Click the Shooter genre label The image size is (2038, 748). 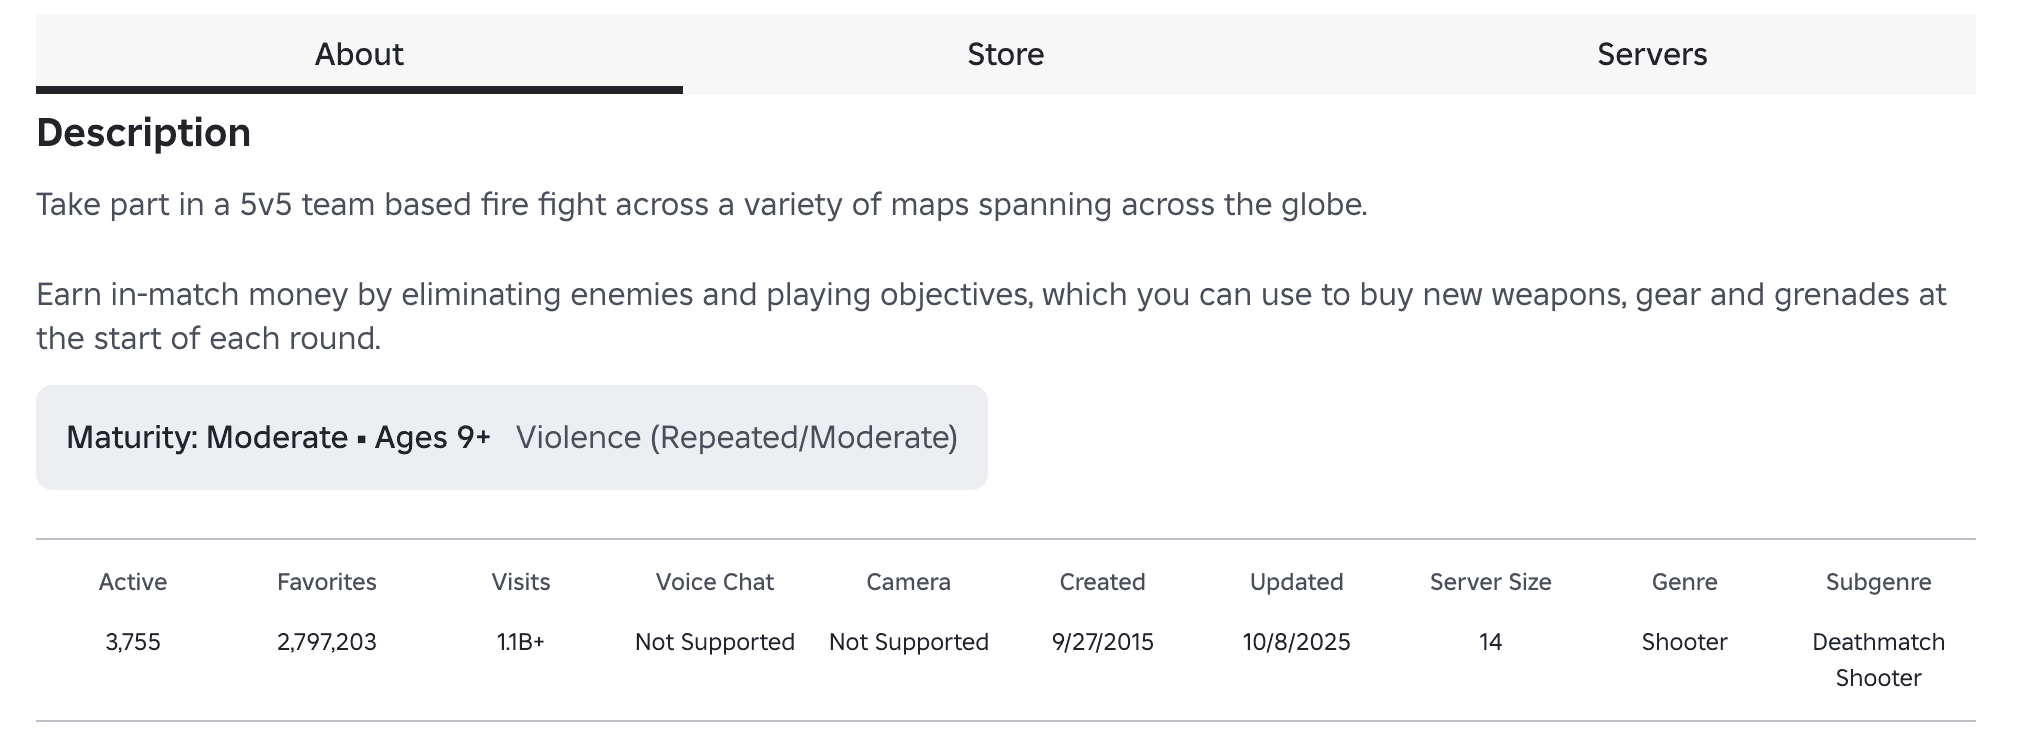click(x=1684, y=642)
